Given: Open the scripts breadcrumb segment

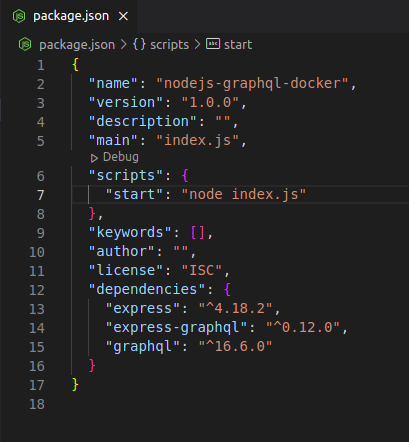Looking at the screenshot, I should 169,45.
